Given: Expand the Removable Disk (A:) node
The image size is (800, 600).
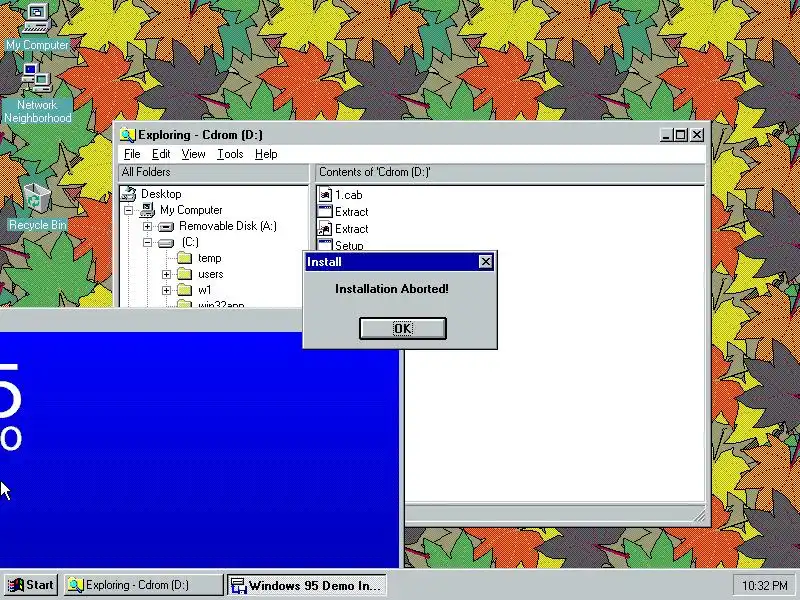Looking at the screenshot, I should coord(147,226).
